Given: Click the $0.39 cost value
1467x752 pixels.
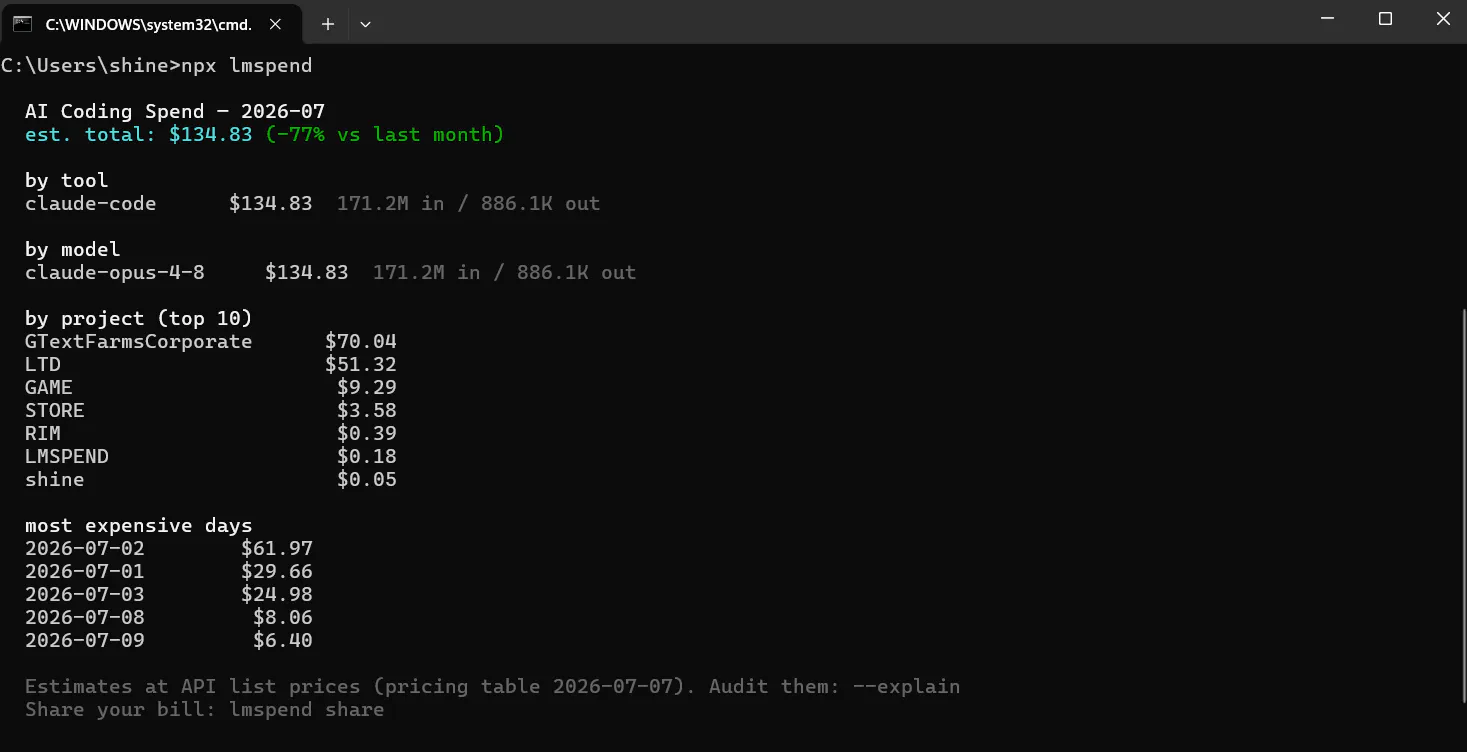Looking at the screenshot, I should click(x=367, y=433).
